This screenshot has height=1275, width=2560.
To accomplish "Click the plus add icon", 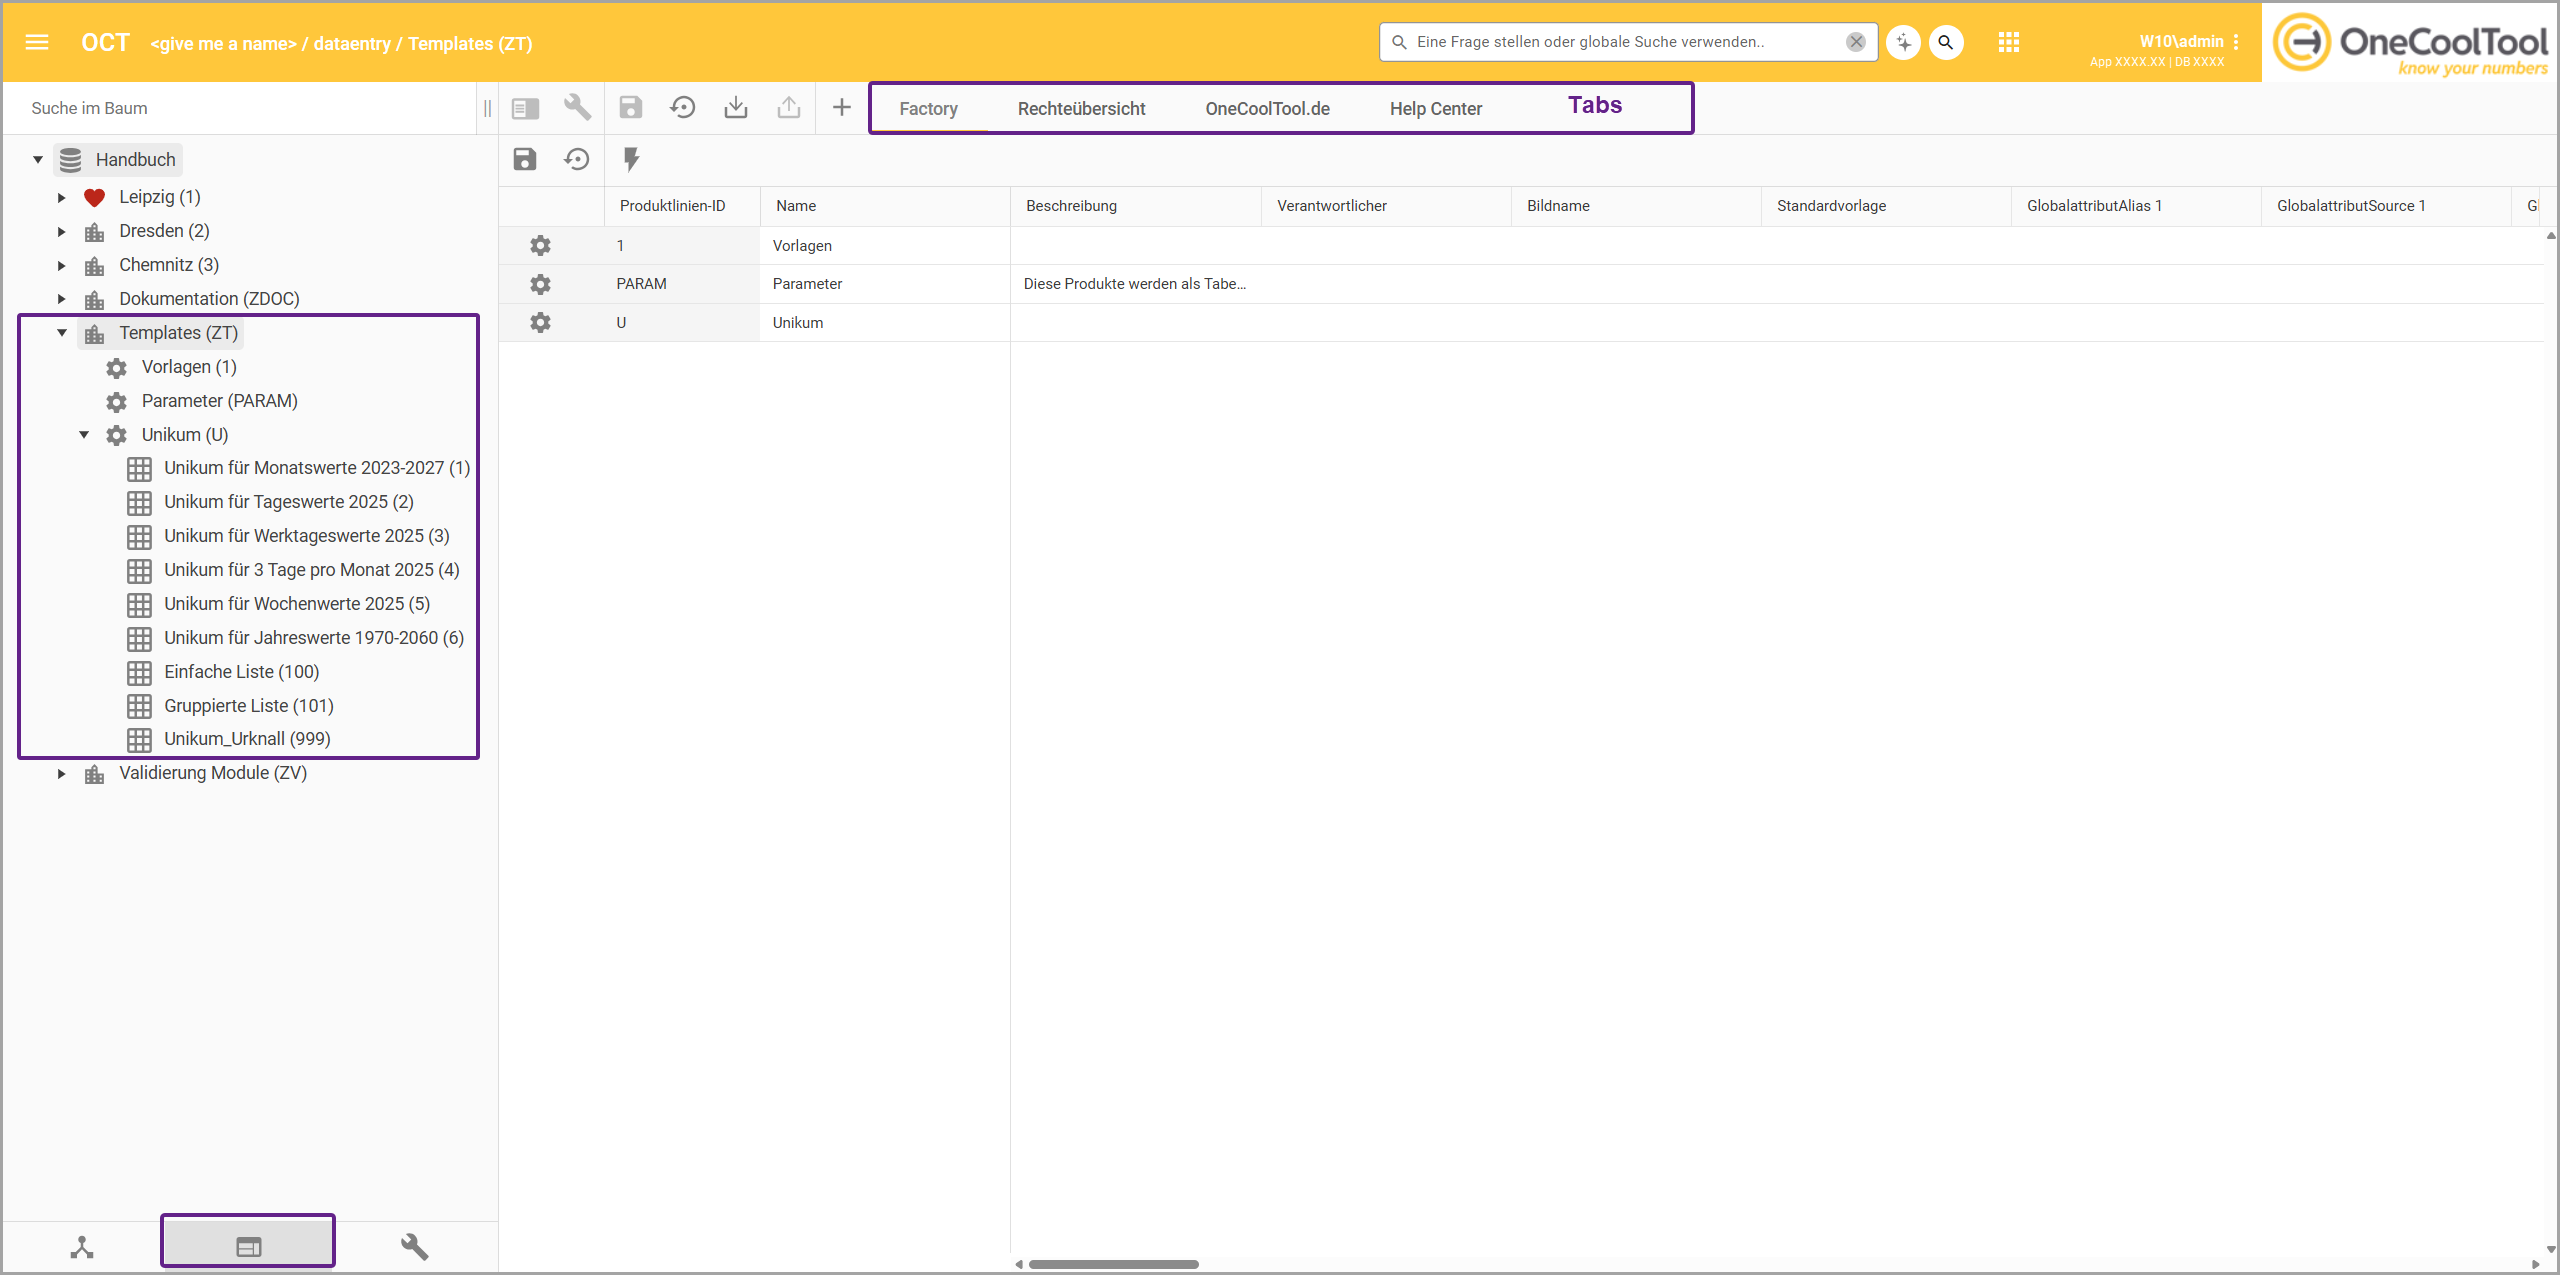I will coord(841,107).
